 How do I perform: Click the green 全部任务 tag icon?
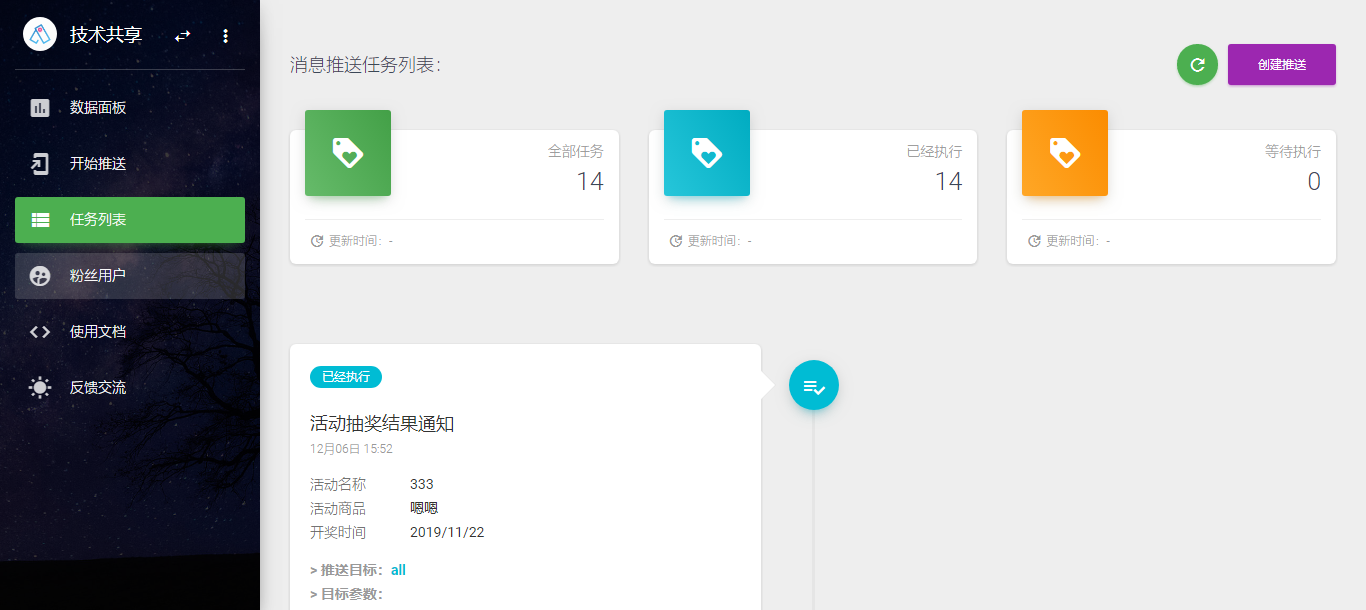[348, 153]
